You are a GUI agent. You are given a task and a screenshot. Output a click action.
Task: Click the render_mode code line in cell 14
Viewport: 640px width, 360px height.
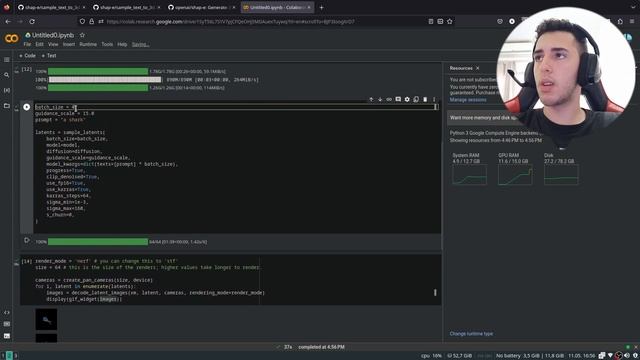106,261
